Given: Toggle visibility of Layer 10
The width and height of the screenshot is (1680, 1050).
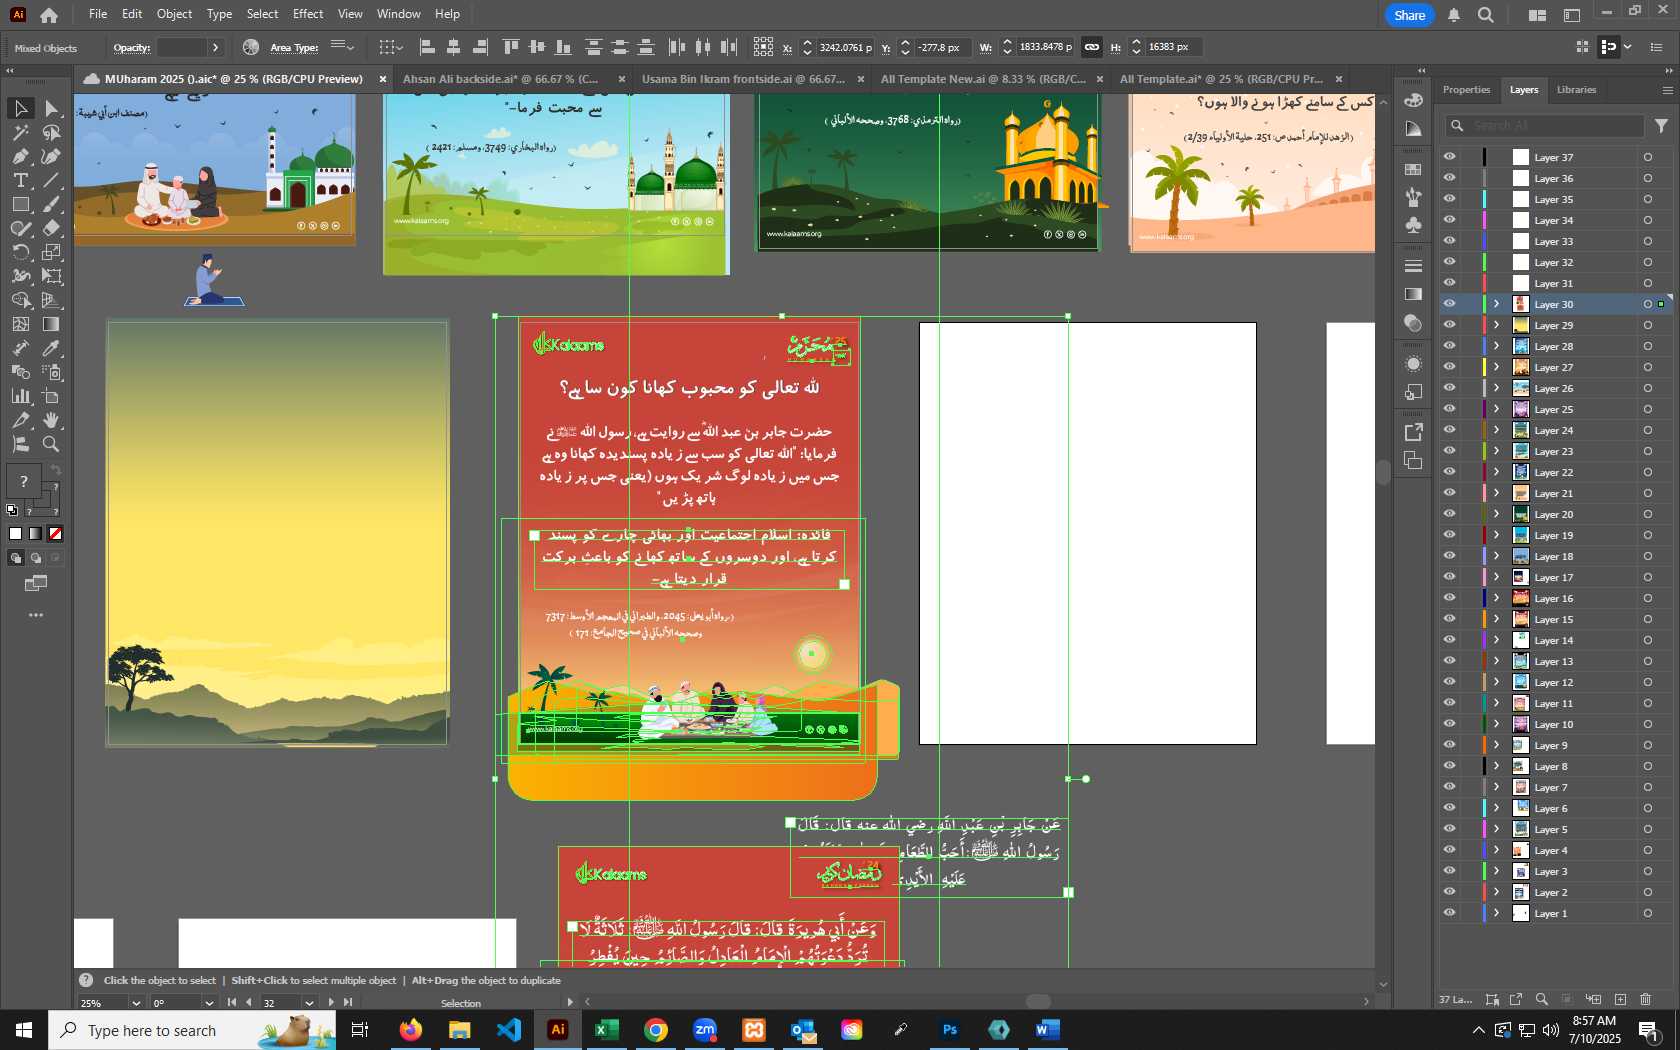Looking at the screenshot, I should coord(1449,724).
